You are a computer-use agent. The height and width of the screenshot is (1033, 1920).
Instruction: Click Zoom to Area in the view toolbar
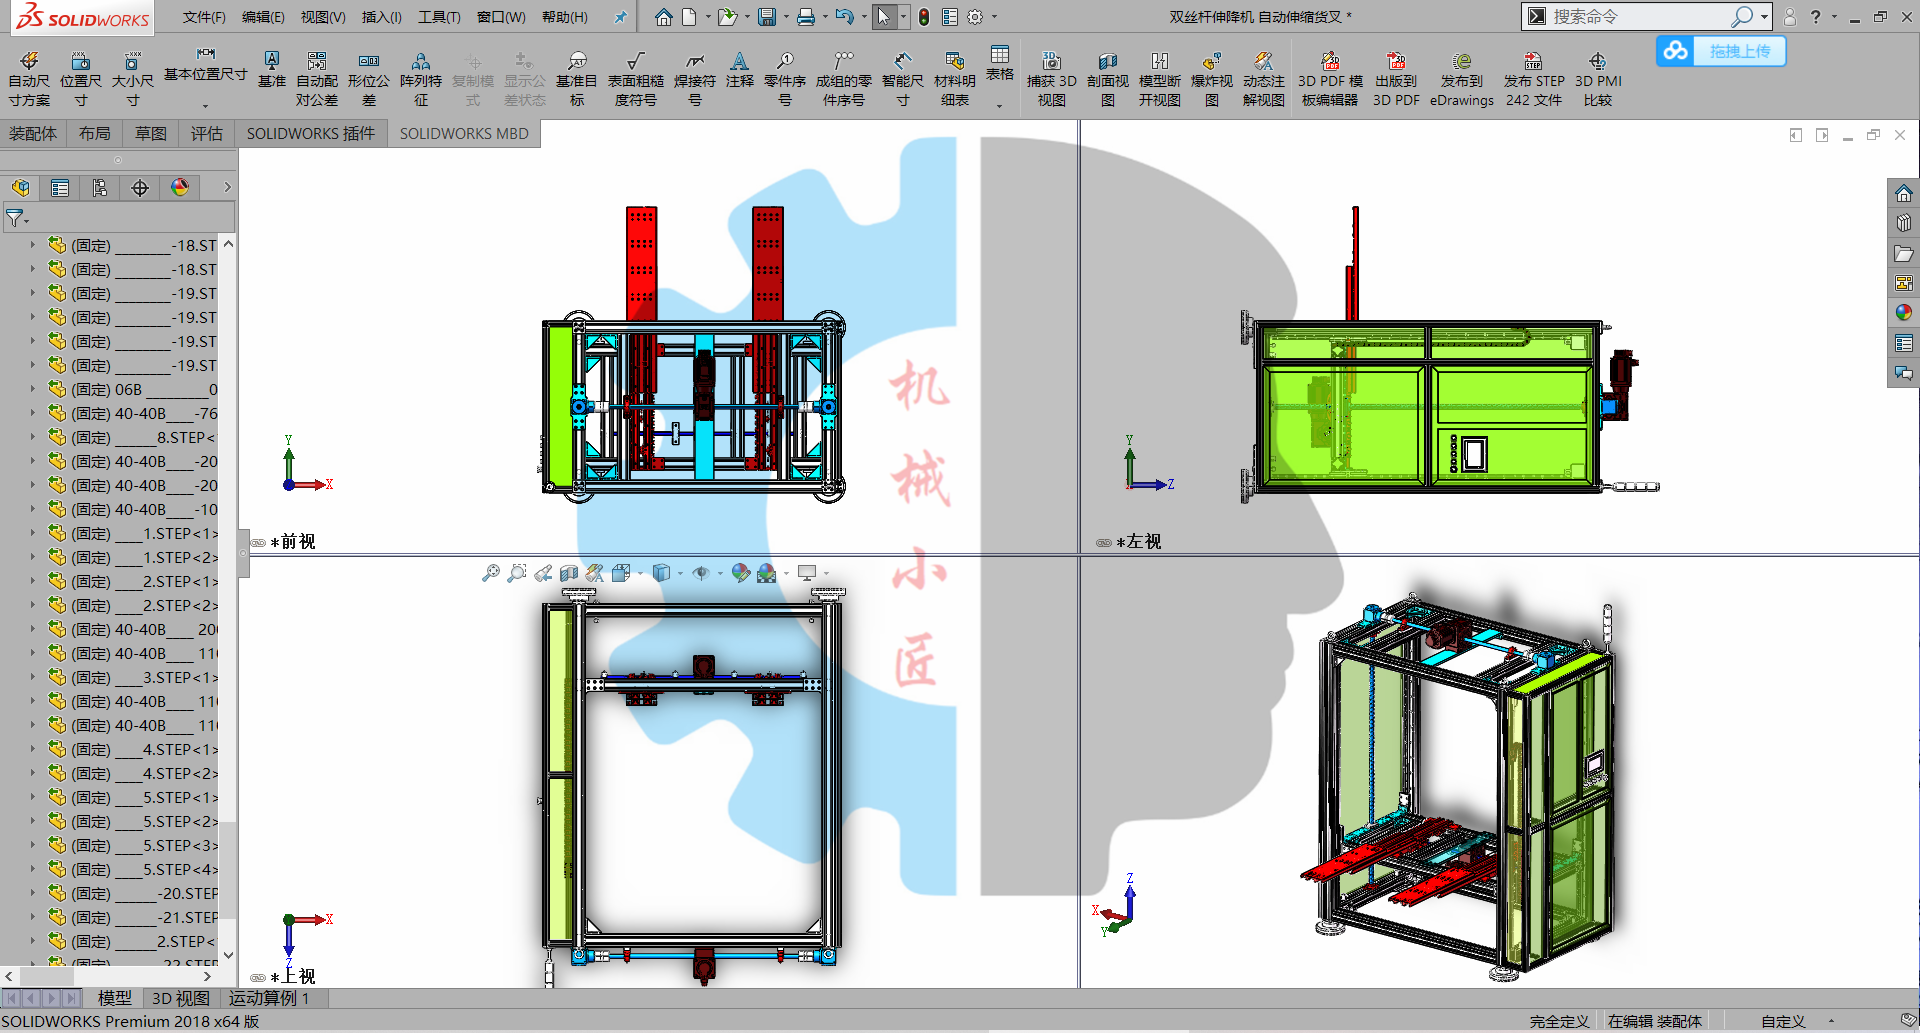point(517,573)
